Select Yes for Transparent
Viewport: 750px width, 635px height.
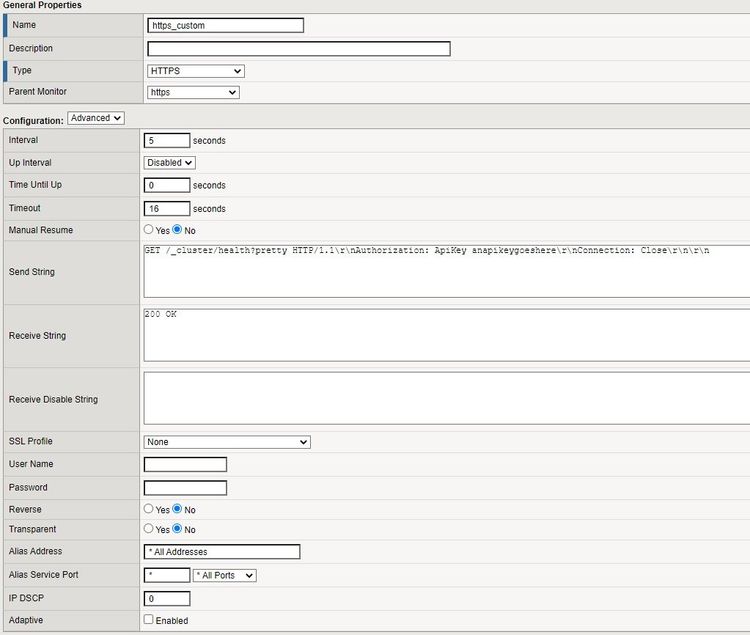coord(149,529)
